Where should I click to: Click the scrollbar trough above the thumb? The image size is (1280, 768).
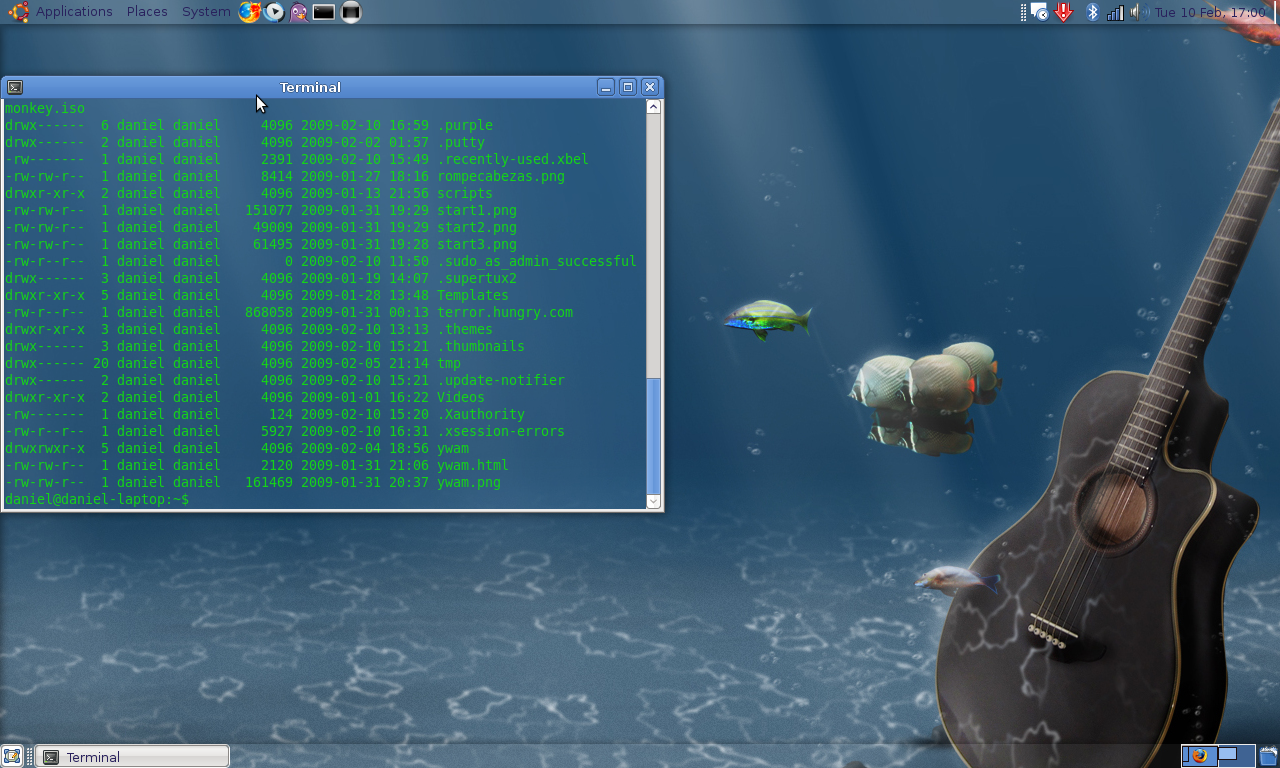[653, 245]
